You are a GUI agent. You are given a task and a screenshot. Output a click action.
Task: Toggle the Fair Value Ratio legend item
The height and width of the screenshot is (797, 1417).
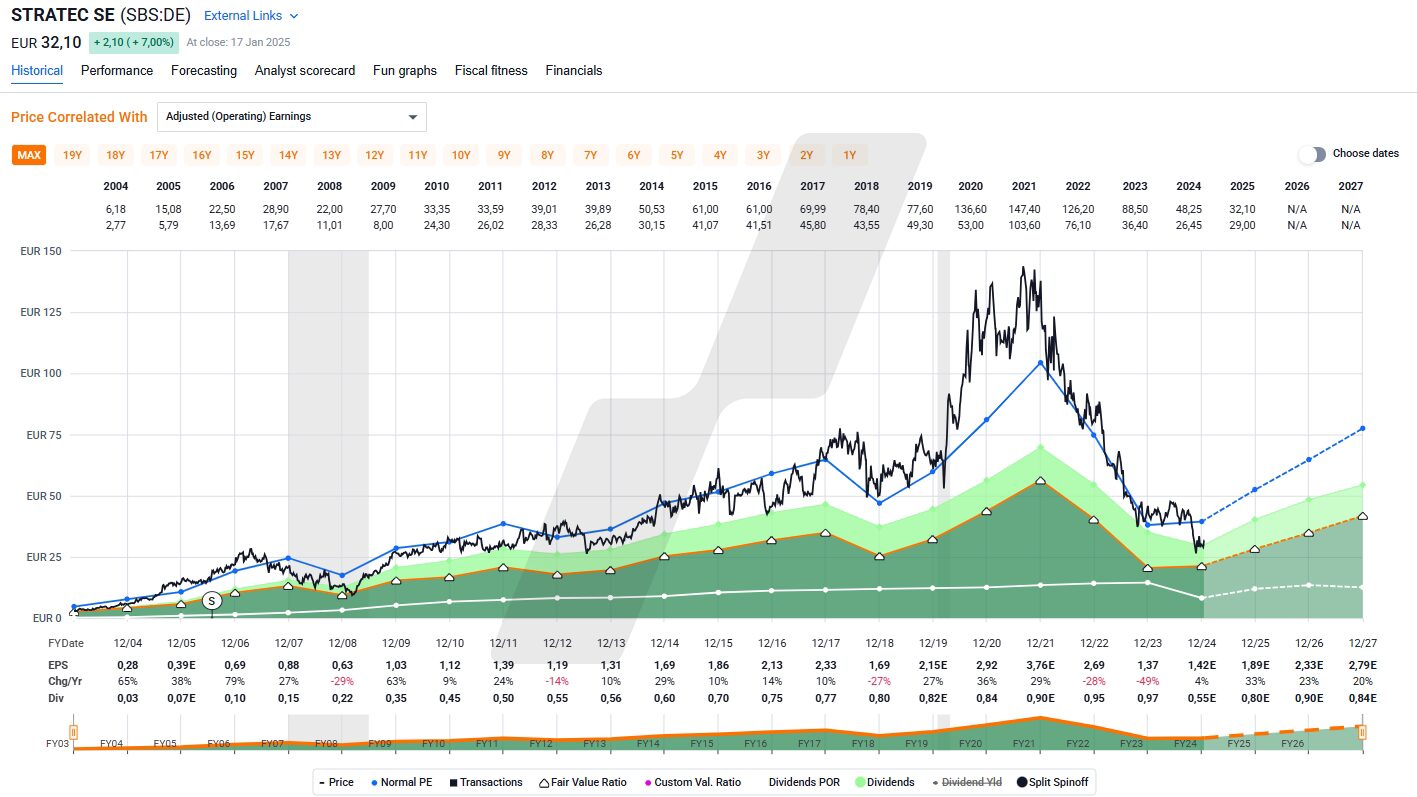(582, 782)
